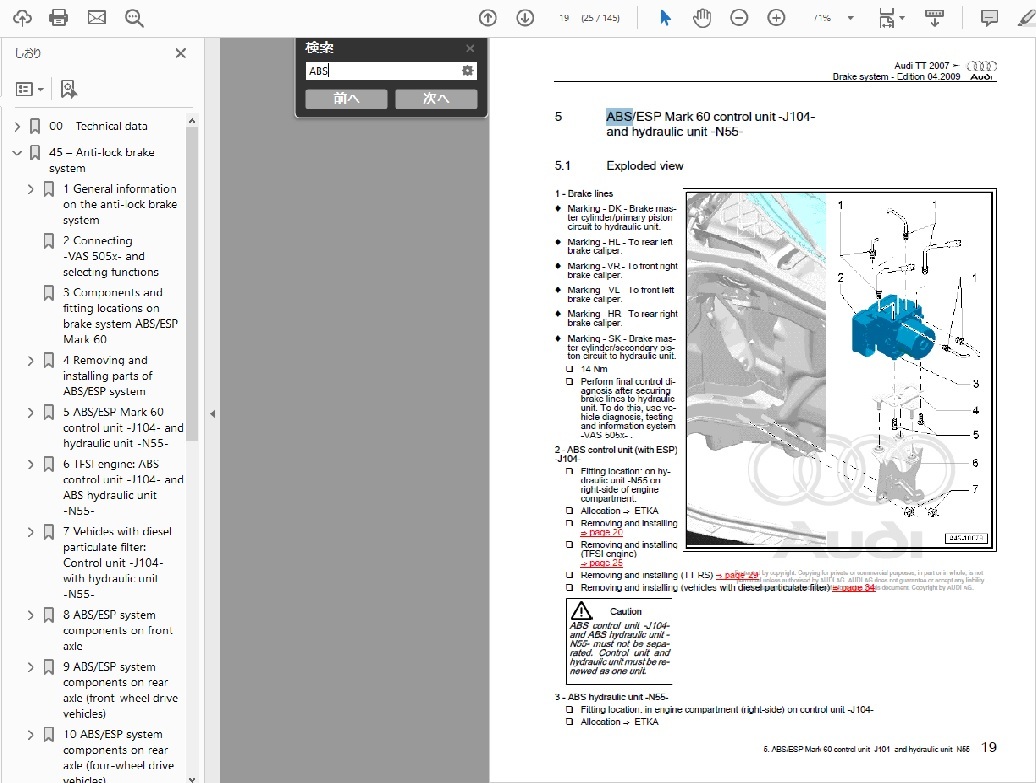The image size is (1036, 783).
Task: Click the print icon in toolbar
Action: coord(59,18)
